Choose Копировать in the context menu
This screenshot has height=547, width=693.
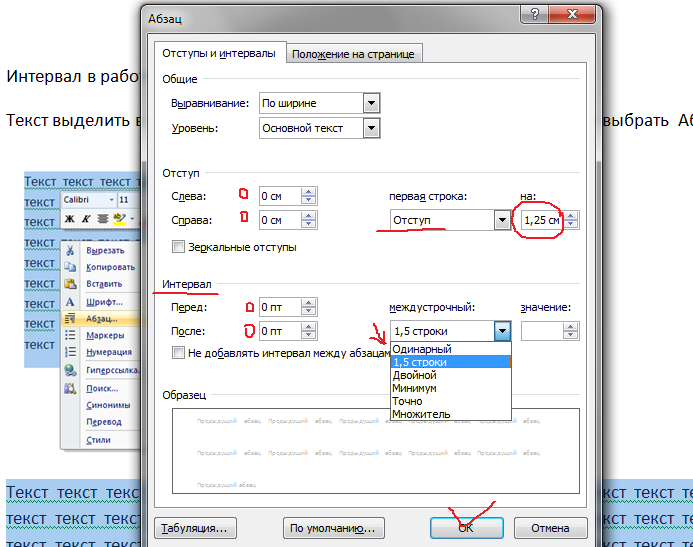[110, 267]
